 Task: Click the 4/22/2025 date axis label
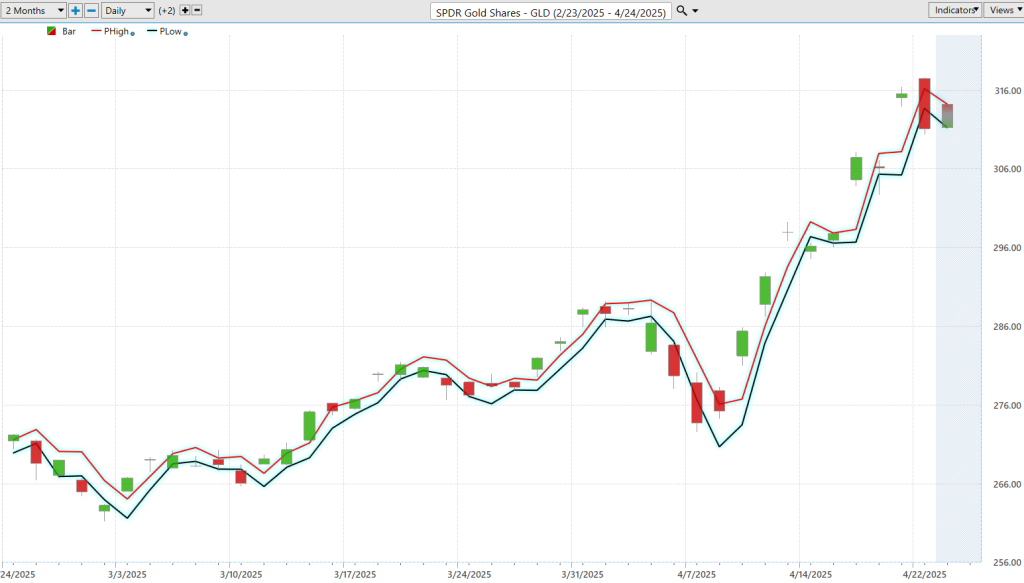click(x=924, y=575)
